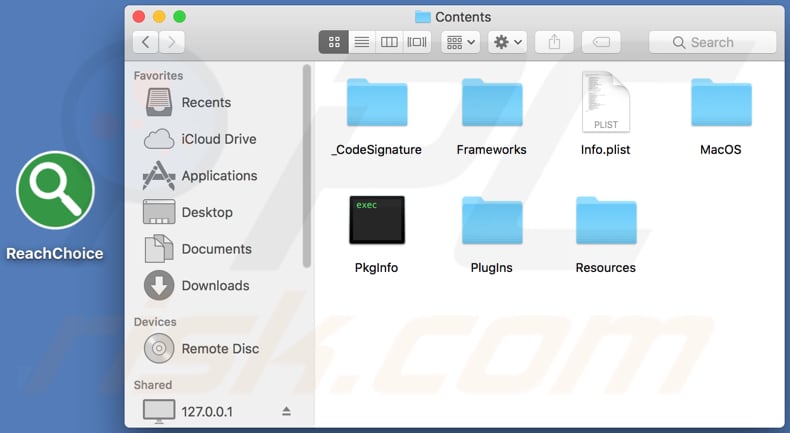Click the ReachChoice app icon on desktop
The image size is (790, 433).
55,190
